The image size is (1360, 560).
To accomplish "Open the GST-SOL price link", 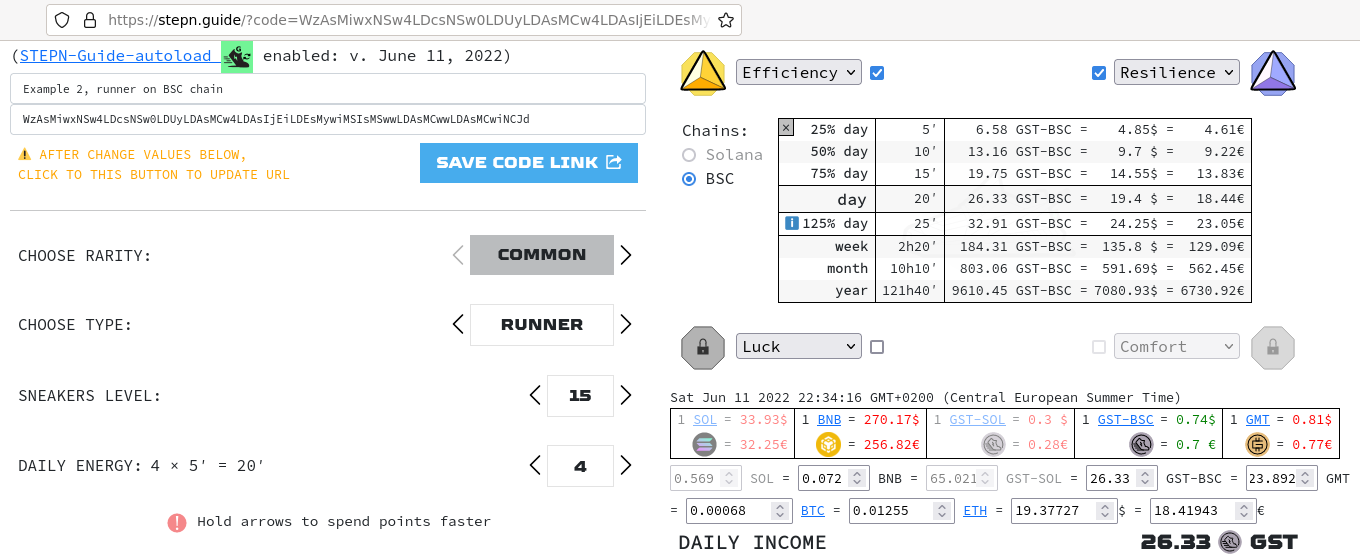I will pos(977,420).
